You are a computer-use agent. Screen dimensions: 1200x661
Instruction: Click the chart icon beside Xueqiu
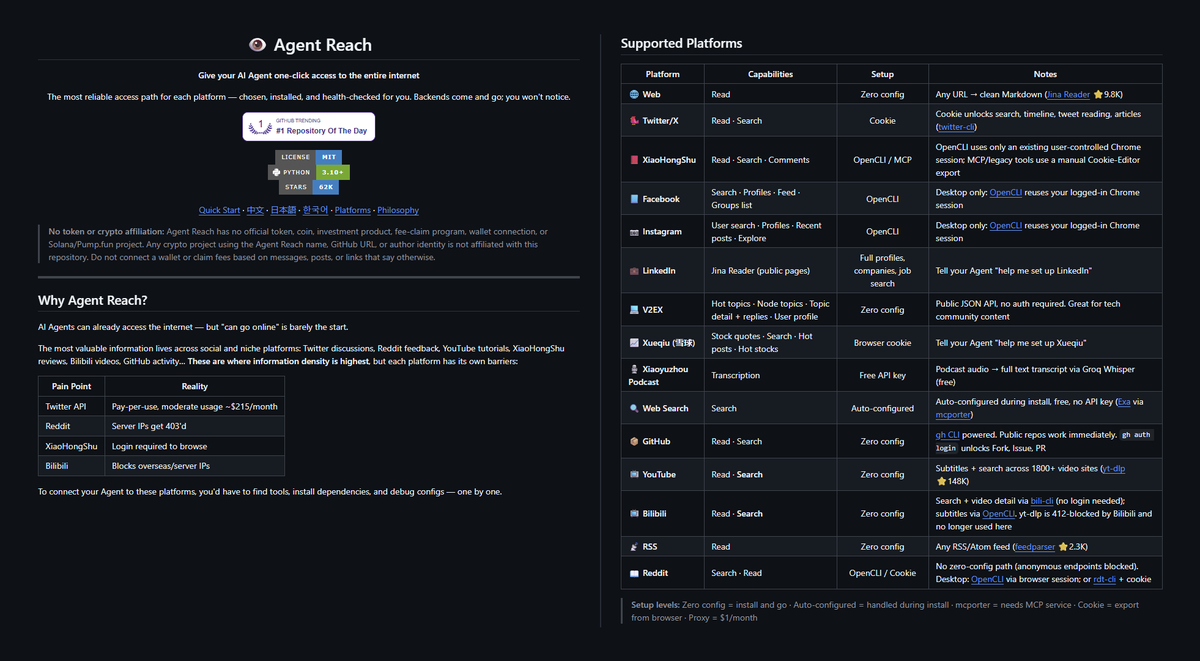tap(634, 343)
